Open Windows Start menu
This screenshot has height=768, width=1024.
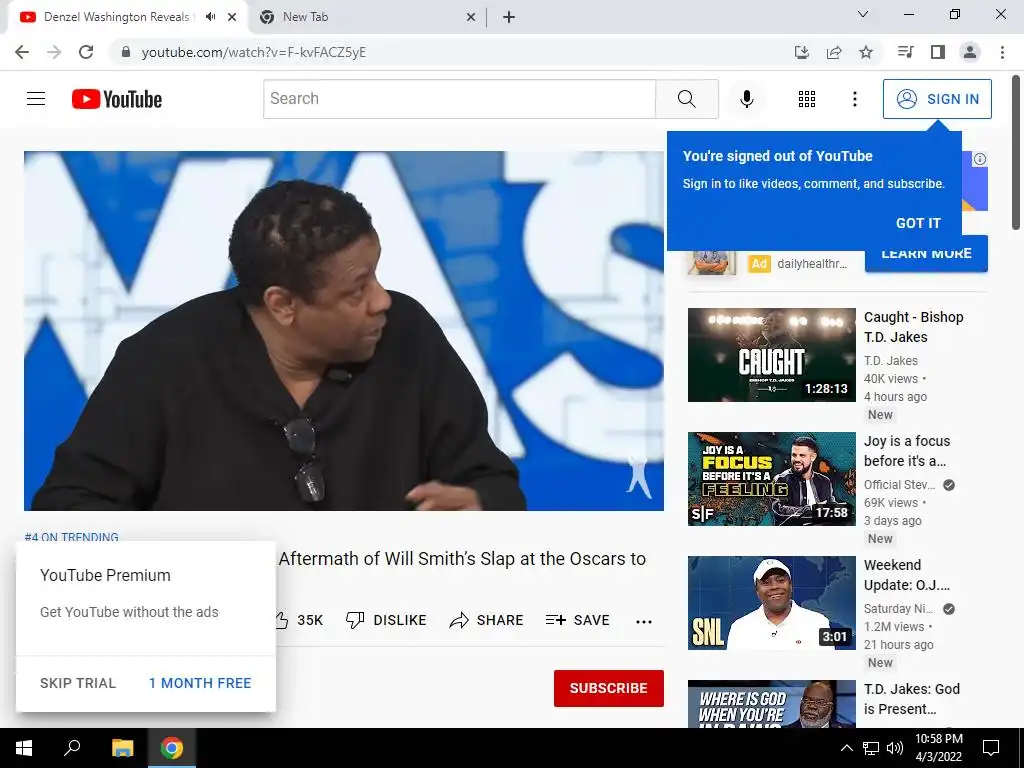point(24,748)
